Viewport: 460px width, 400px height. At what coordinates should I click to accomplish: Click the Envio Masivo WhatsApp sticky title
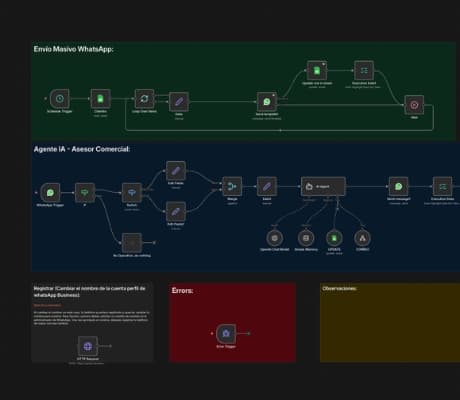pos(73,49)
